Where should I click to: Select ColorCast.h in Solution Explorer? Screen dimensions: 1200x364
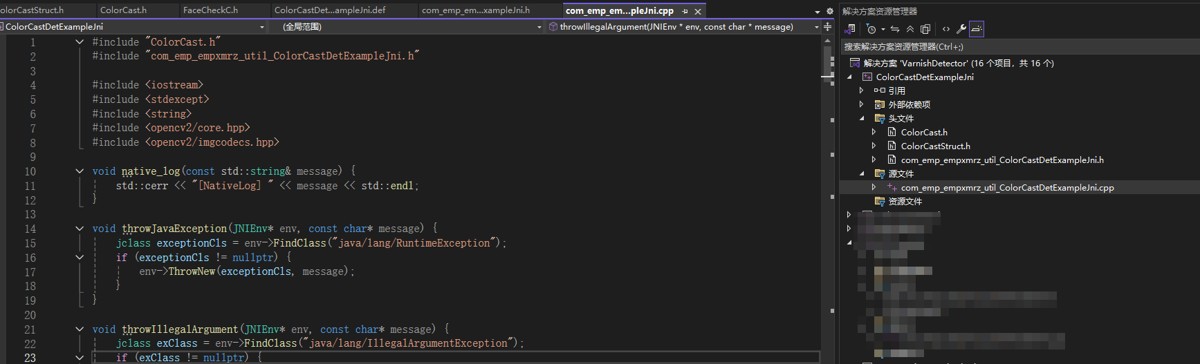924,132
